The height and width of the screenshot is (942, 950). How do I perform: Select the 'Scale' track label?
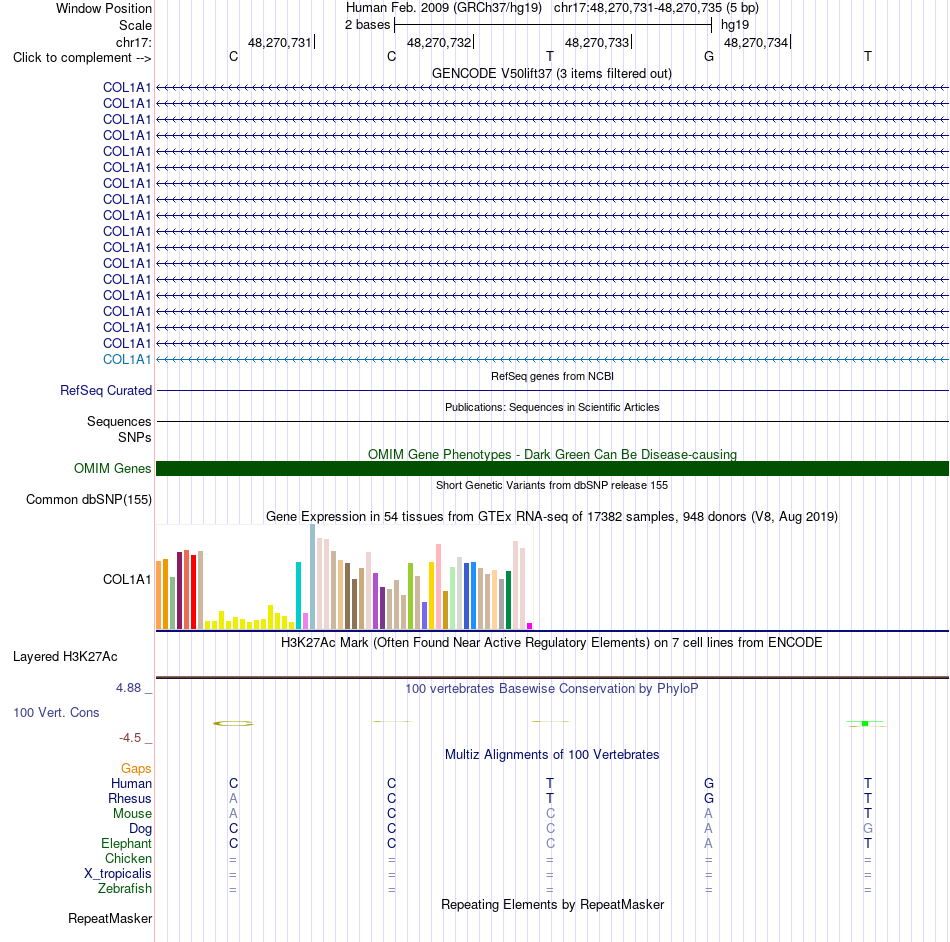135,25
